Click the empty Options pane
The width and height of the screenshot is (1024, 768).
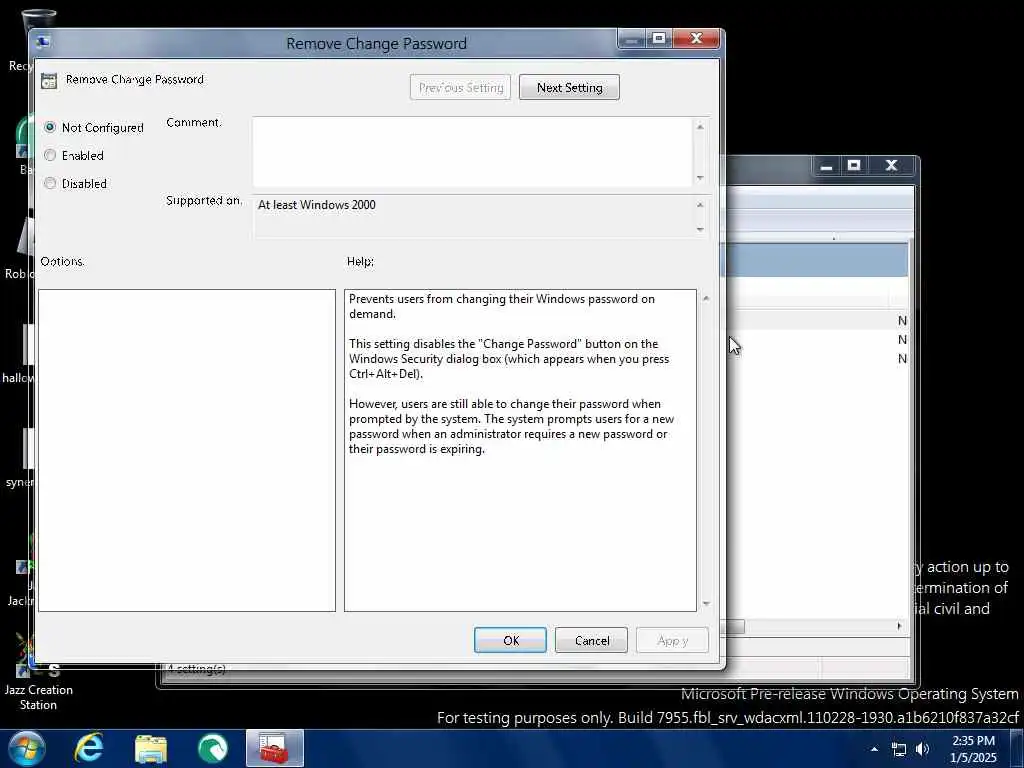click(x=187, y=451)
